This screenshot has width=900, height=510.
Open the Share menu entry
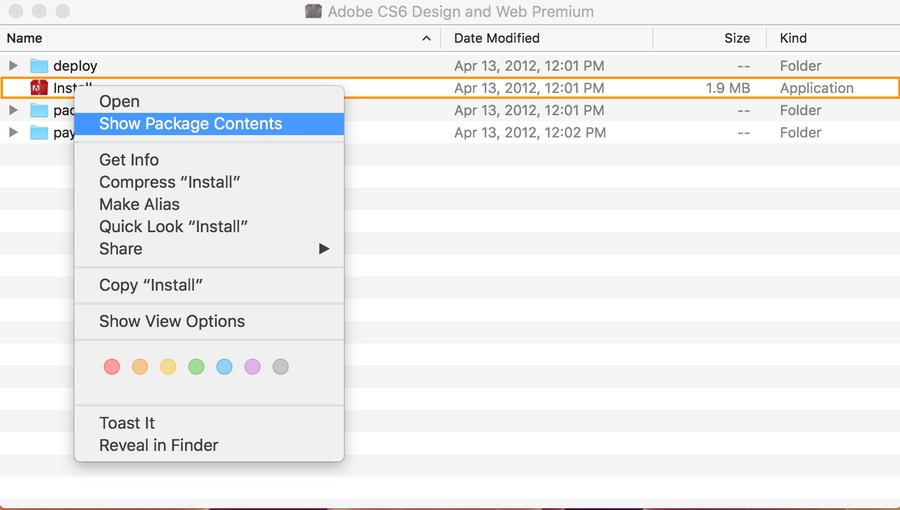209,249
